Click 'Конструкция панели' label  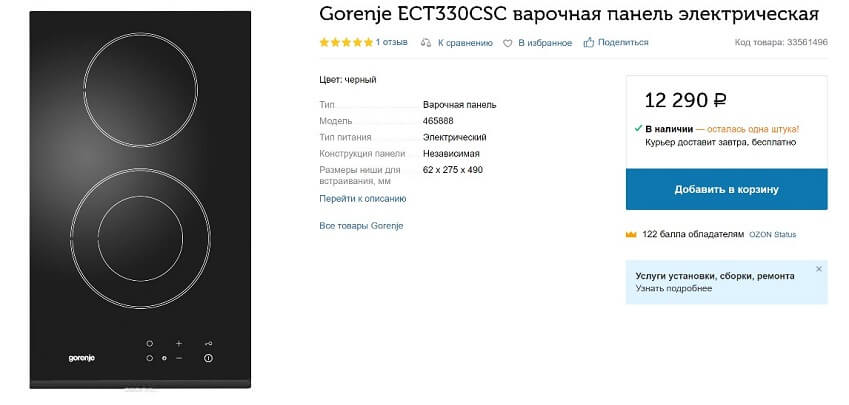(x=362, y=153)
